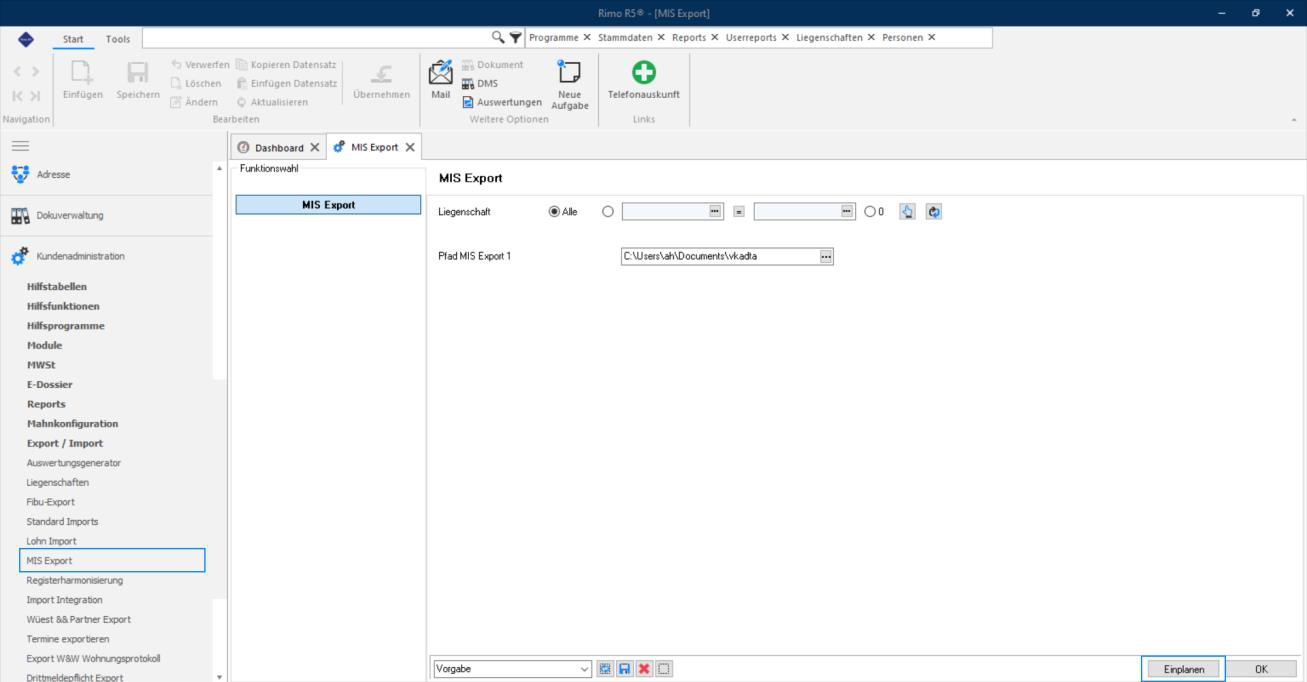Viewport: 1307px width, 682px height.
Task: Close the MIS Export tab
Action: tap(410, 147)
